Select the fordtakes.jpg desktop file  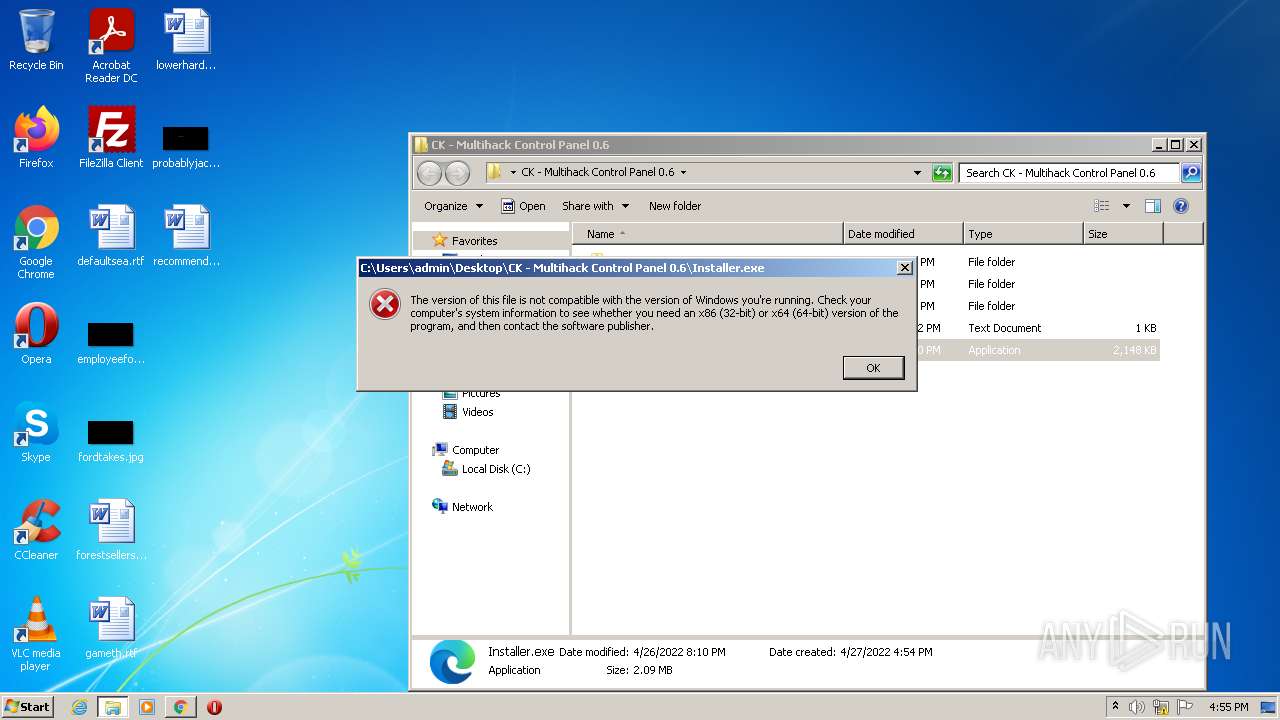click(111, 440)
